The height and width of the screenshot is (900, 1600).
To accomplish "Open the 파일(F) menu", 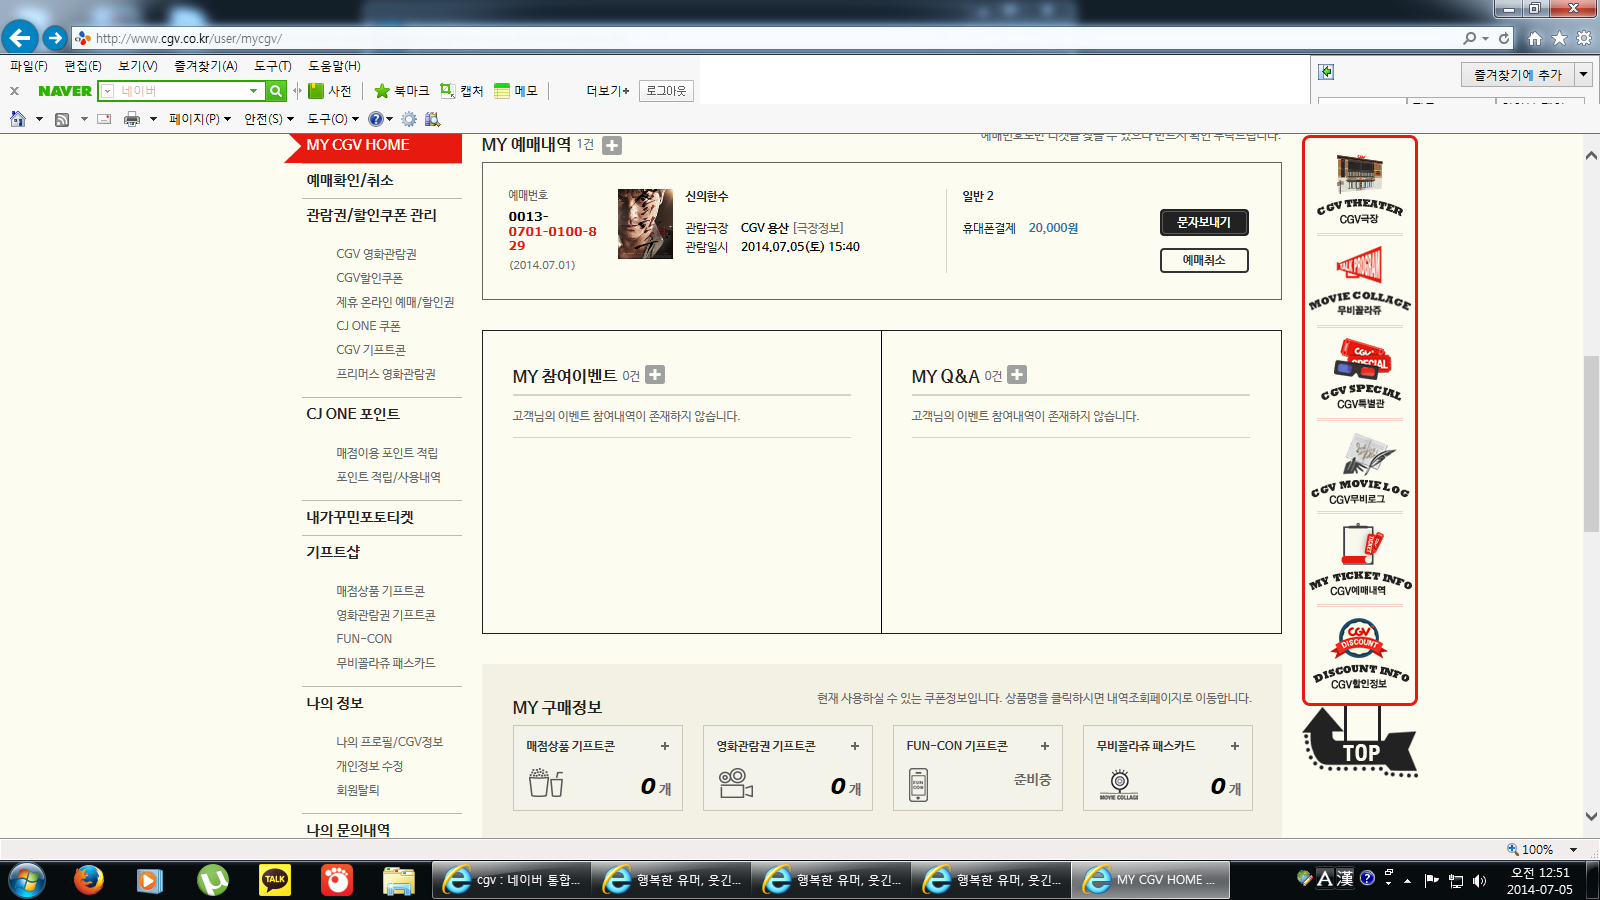I will tap(29, 66).
